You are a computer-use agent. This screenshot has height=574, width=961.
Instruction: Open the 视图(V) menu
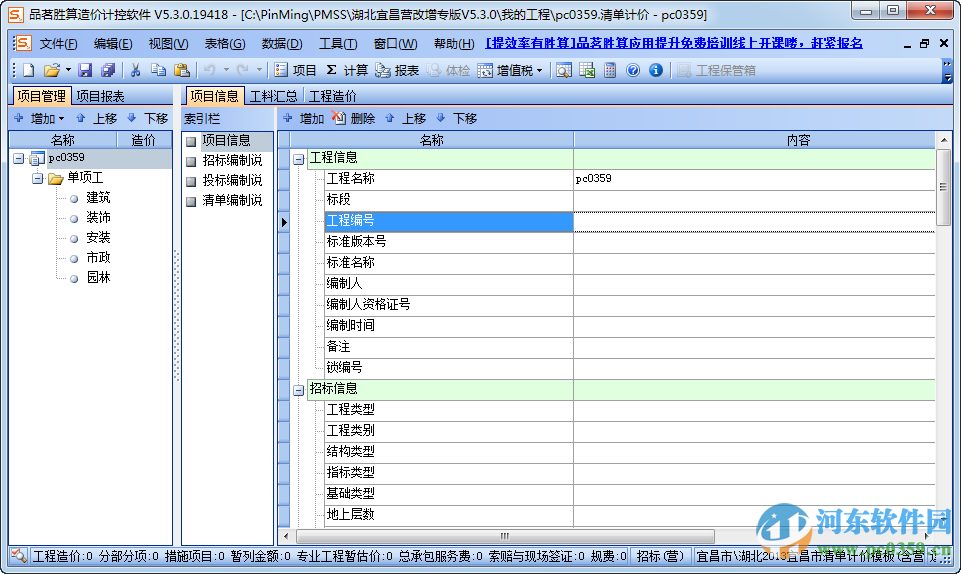click(168, 43)
